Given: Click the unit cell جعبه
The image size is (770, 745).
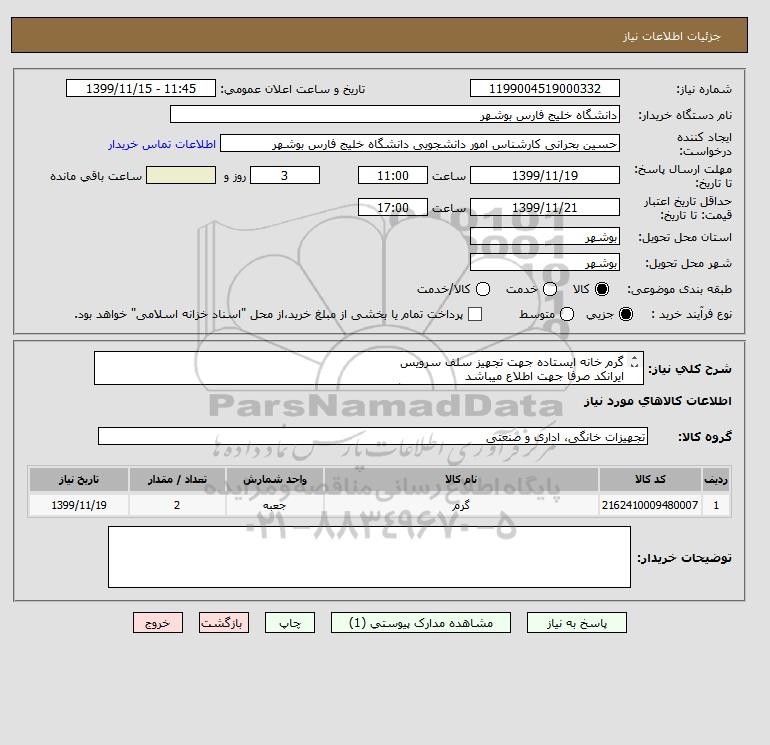Looking at the screenshot, I should pyautogui.click(x=275, y=505).
